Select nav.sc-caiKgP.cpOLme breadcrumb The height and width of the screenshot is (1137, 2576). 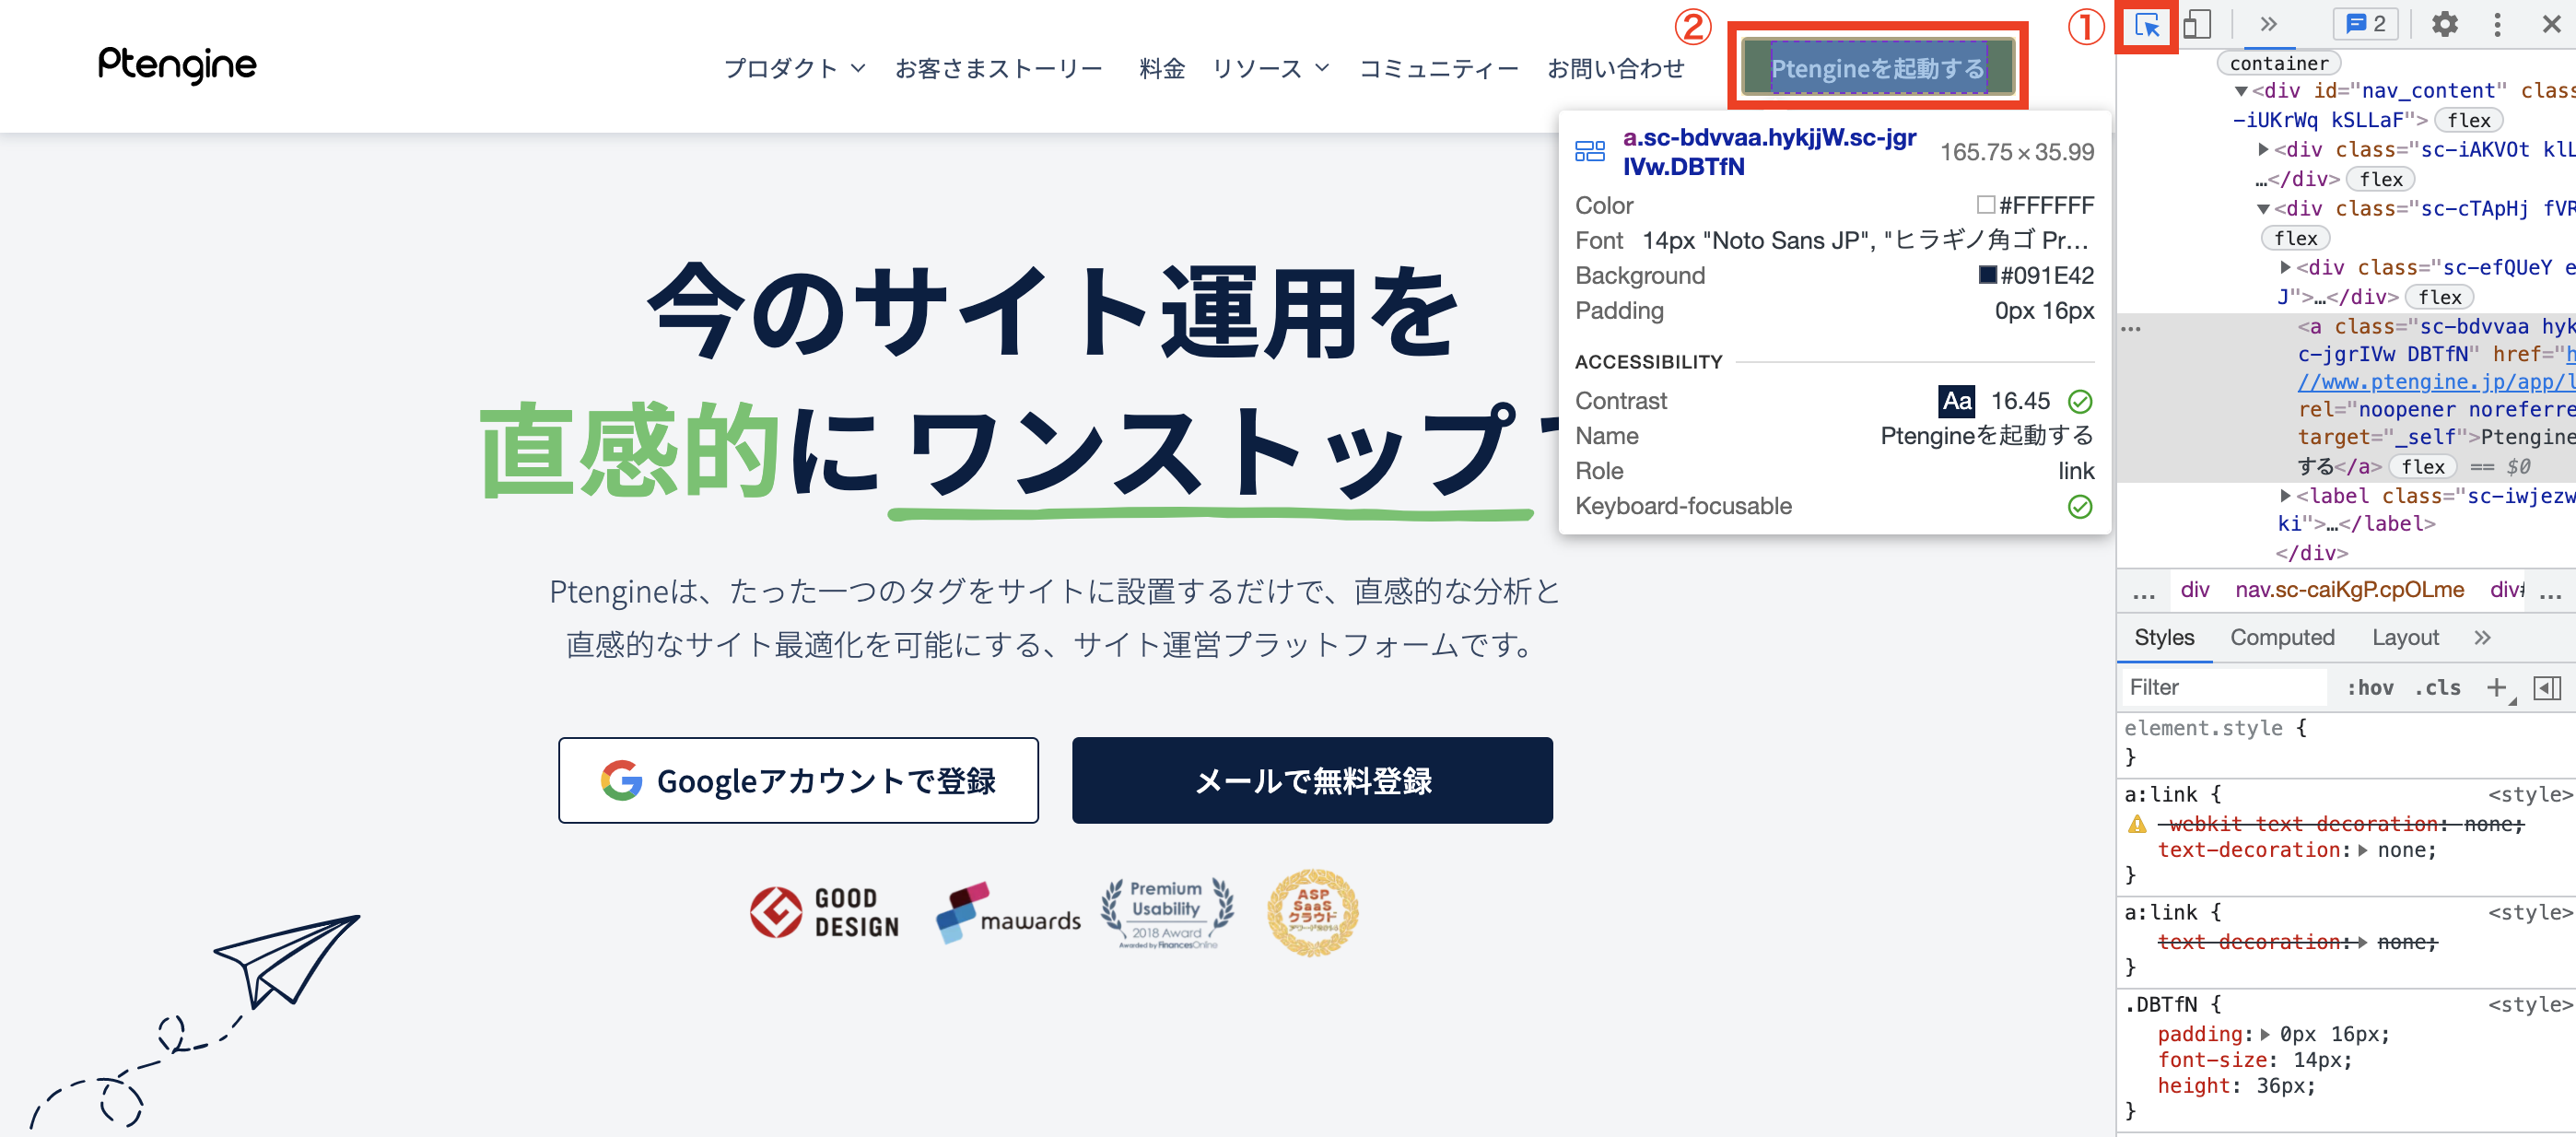click(x=2349, y=590)
